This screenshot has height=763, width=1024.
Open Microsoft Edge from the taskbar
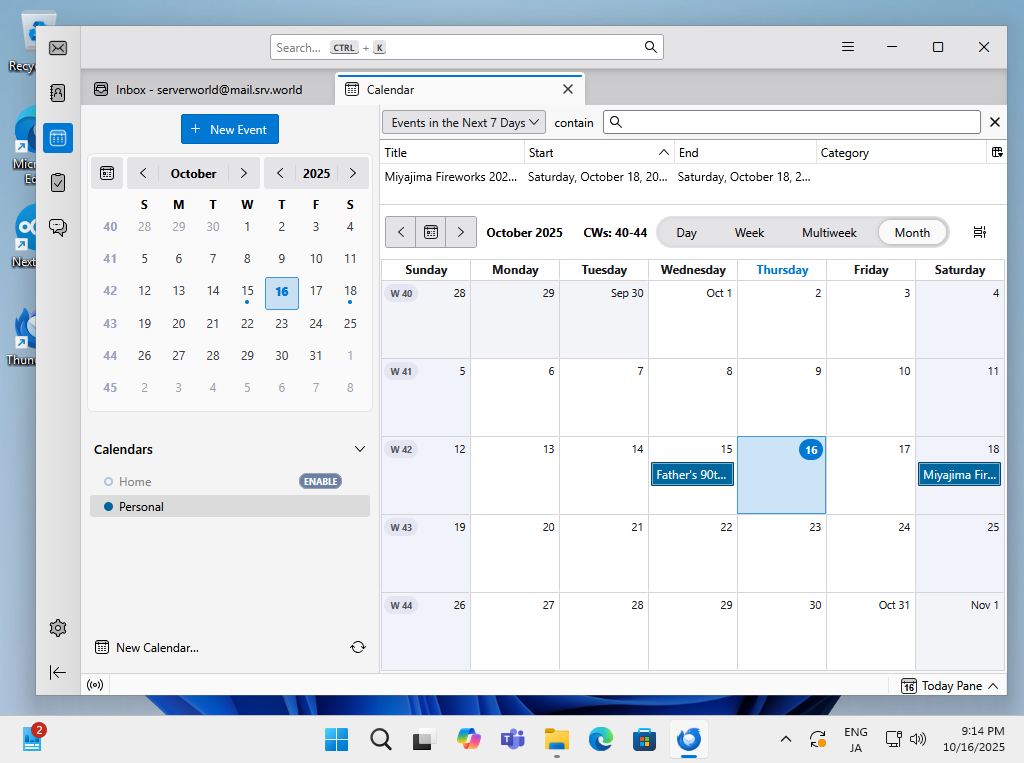[600, 739]
